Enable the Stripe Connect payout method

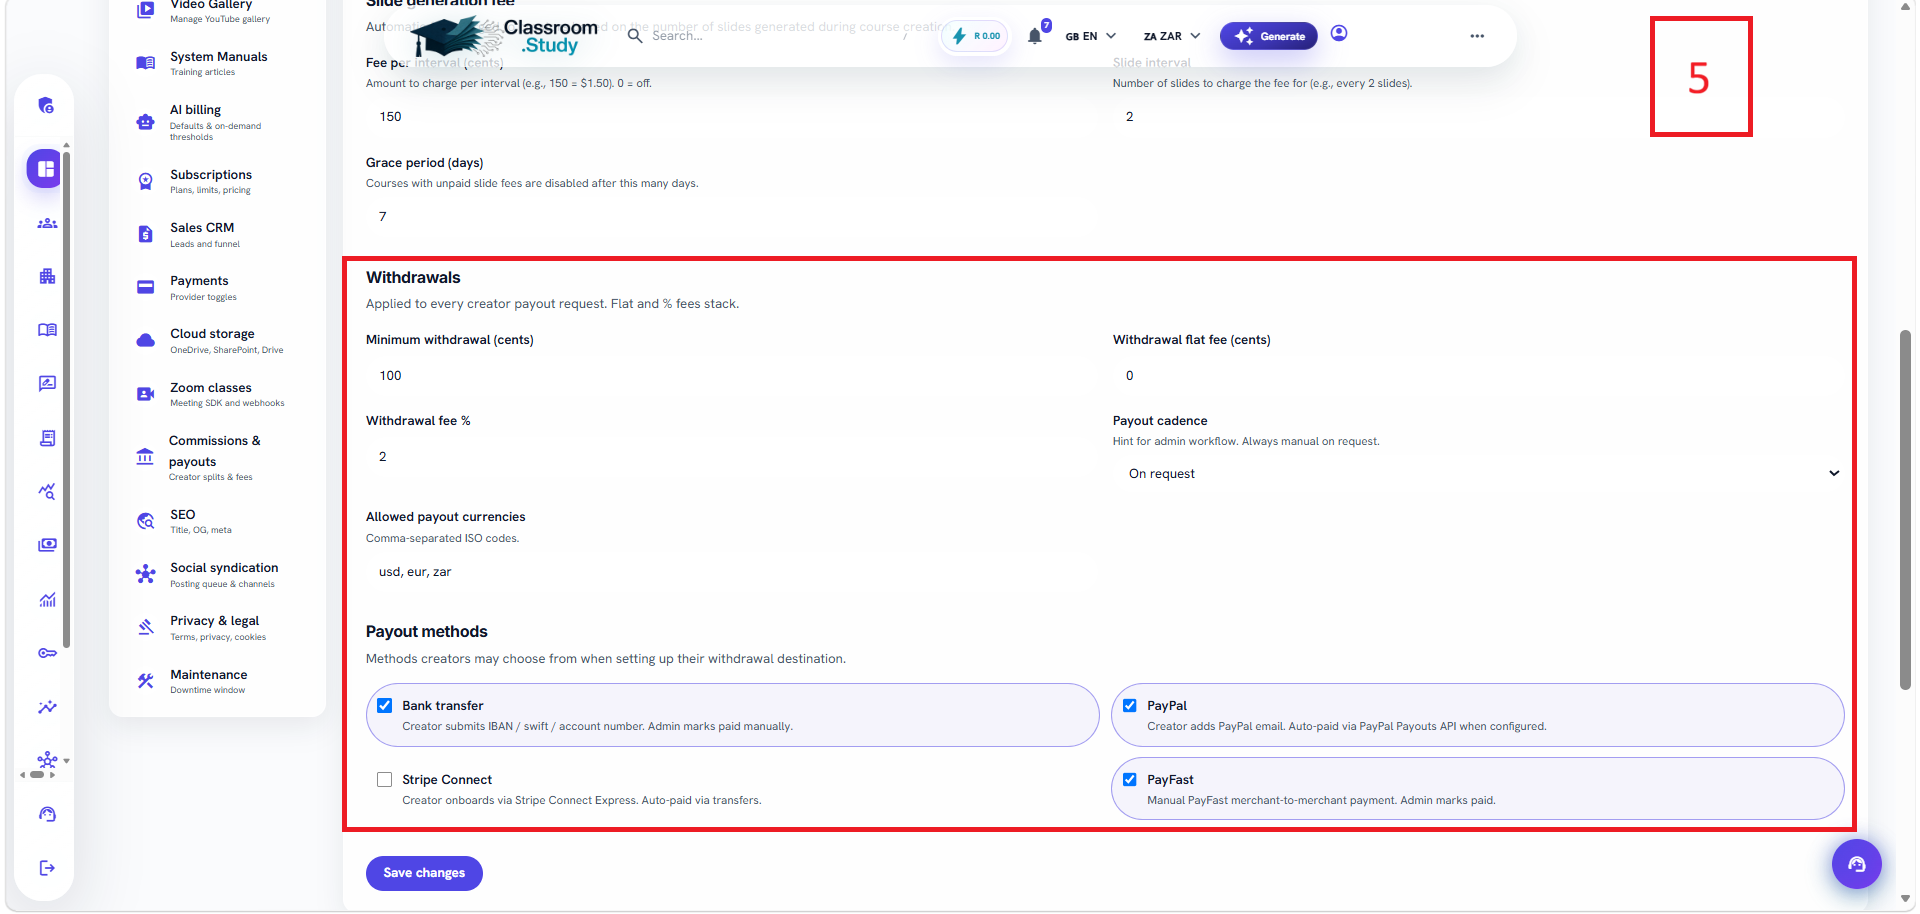(385, 779)
